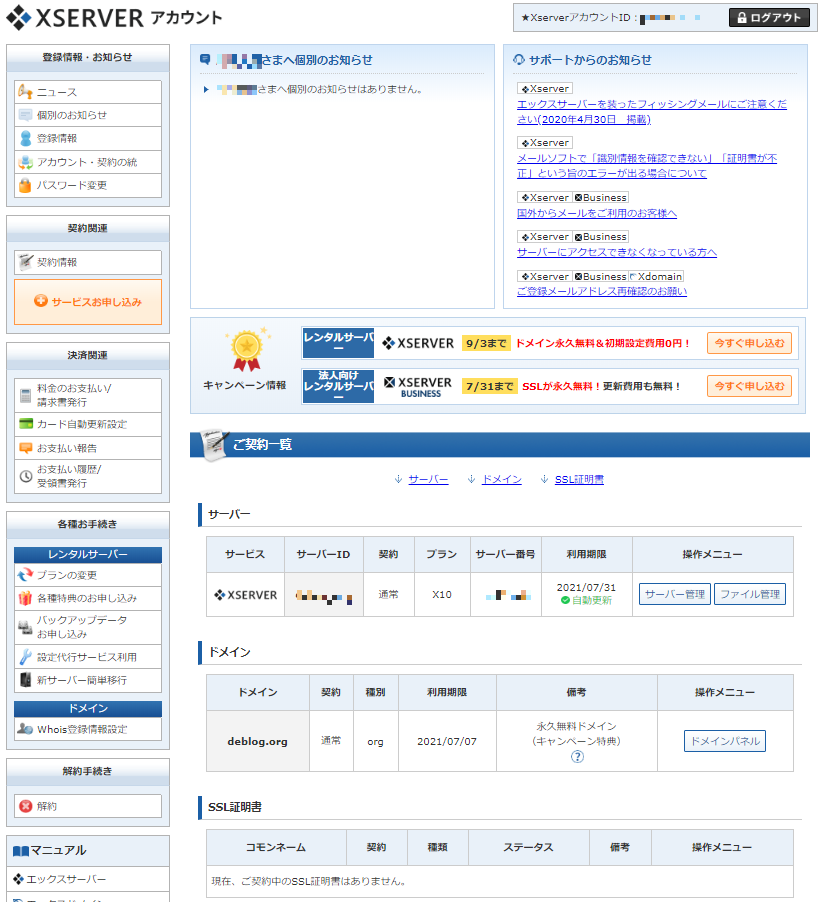Open the ご登録メールアドレス再確認のお願い link
Screen dimensions: 821x902
point(602,292)
